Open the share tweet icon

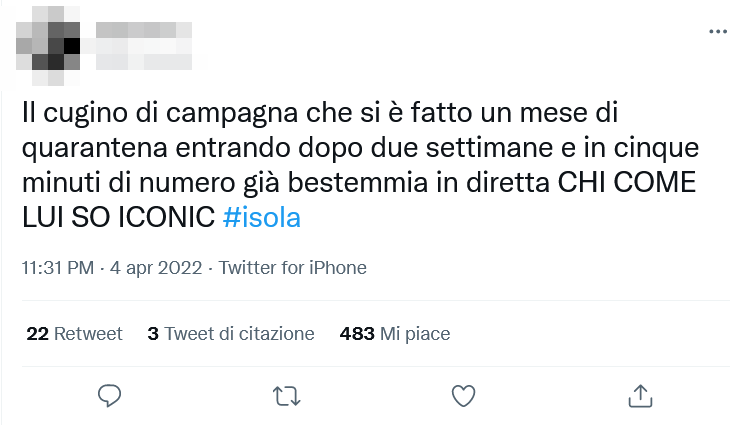coord(640,395)
